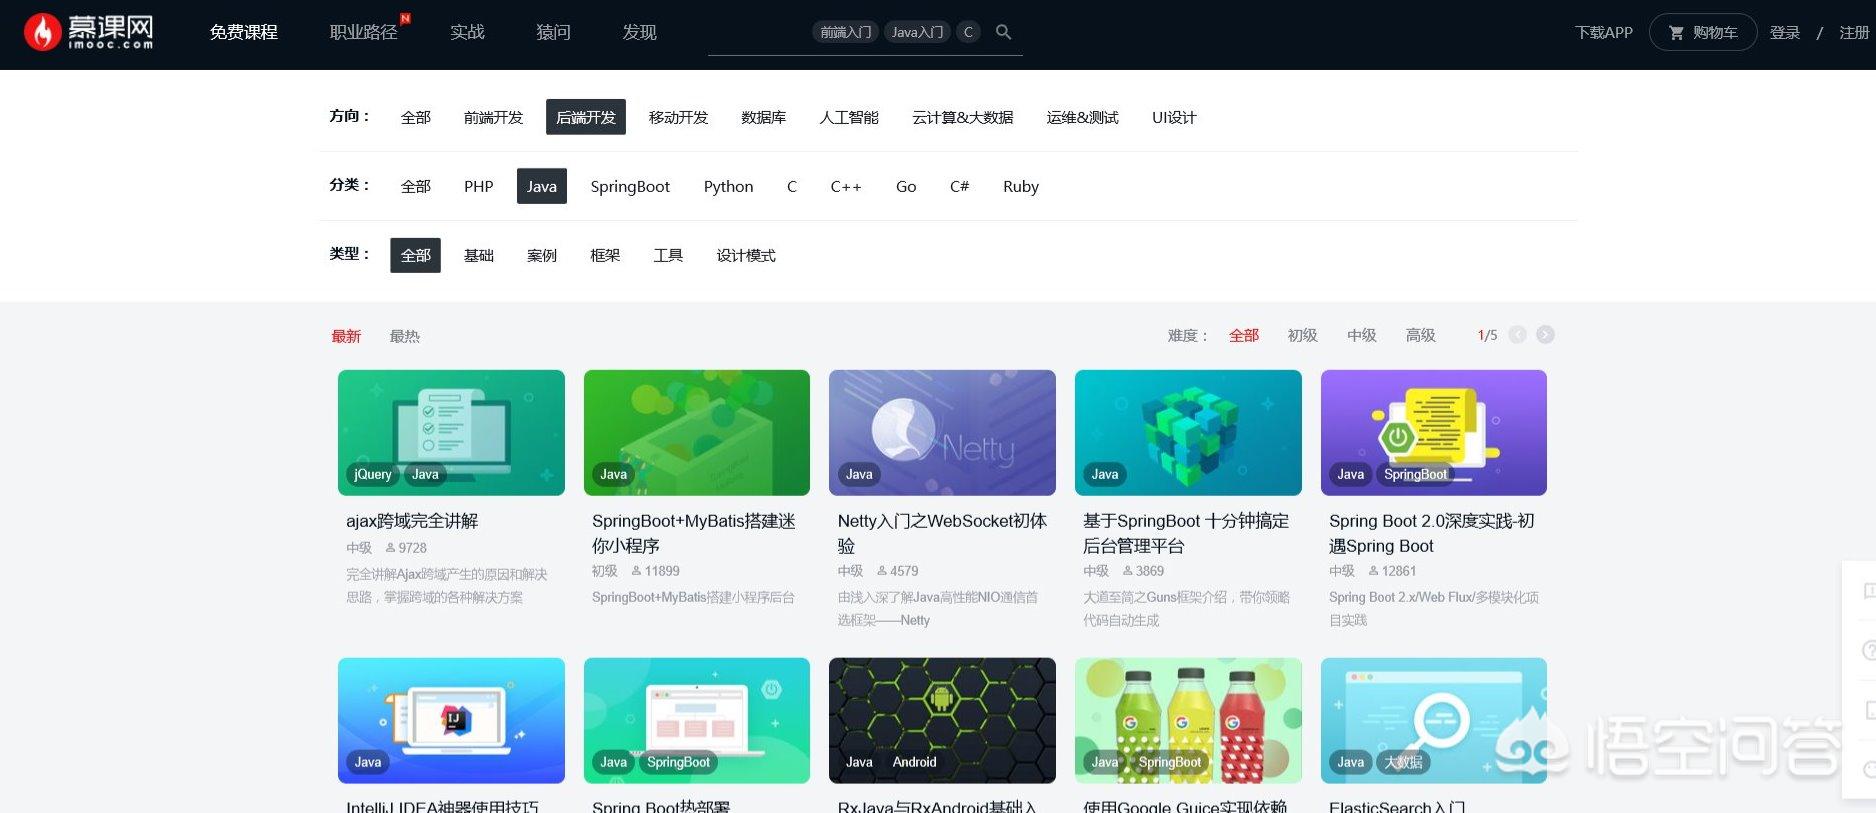
Task: Select 设计模式 type filter
Action: [746, 255]
